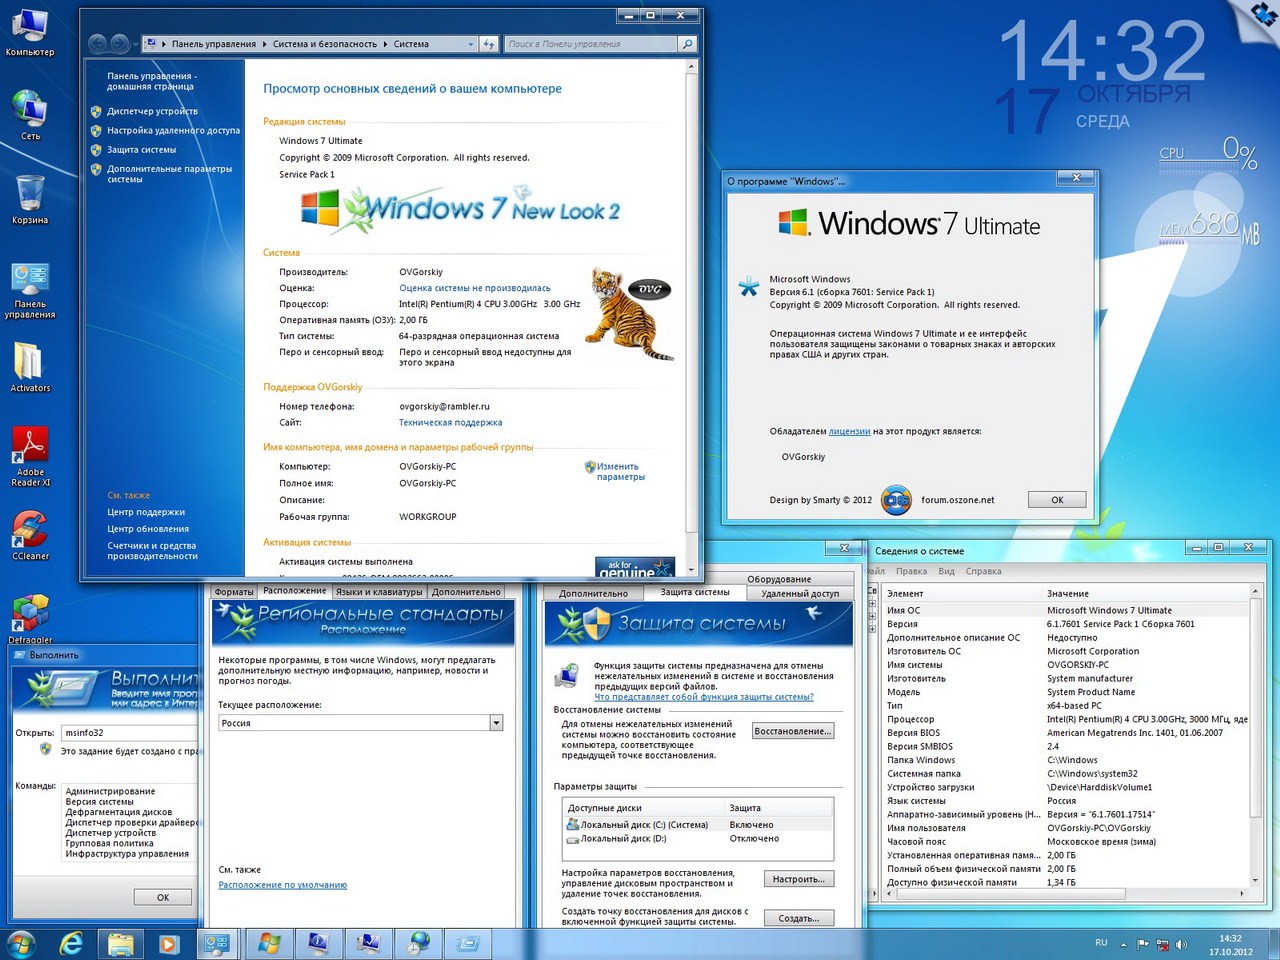Open Правка menu in system information
The height and width of the screenshot is (960, 1280).
point(911,571)
